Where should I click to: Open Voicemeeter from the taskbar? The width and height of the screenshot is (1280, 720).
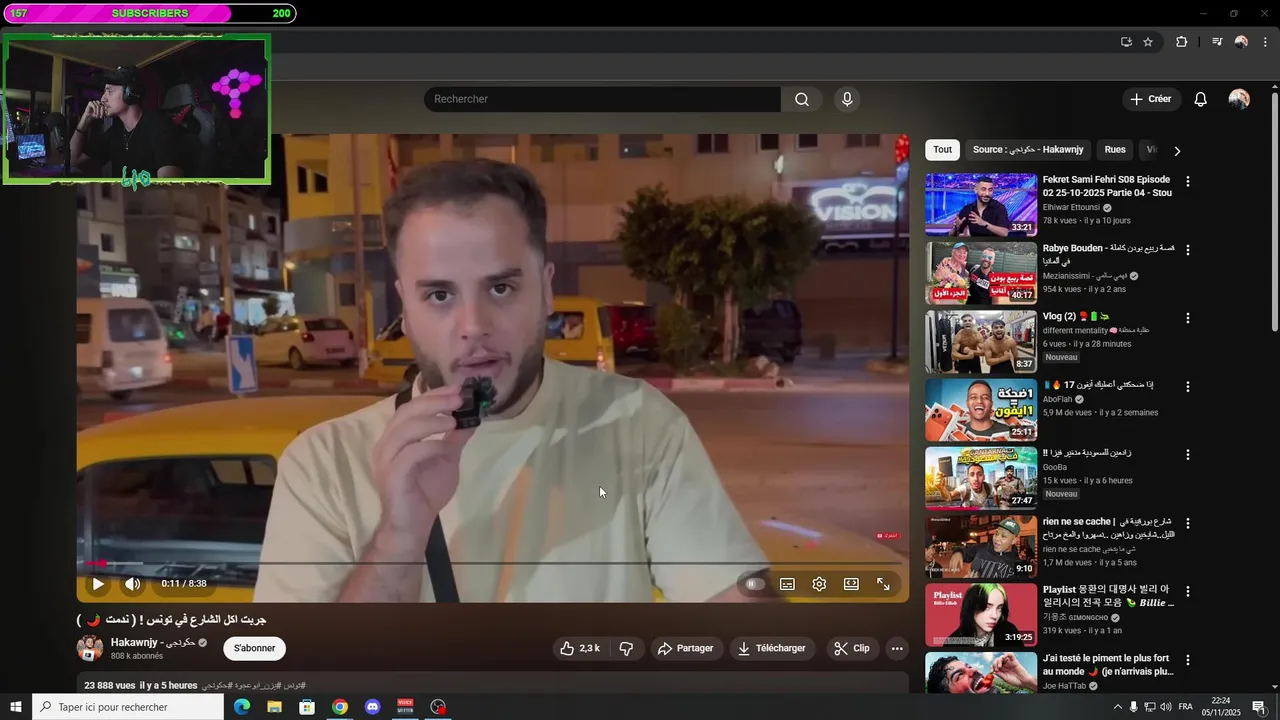[405, 707]
